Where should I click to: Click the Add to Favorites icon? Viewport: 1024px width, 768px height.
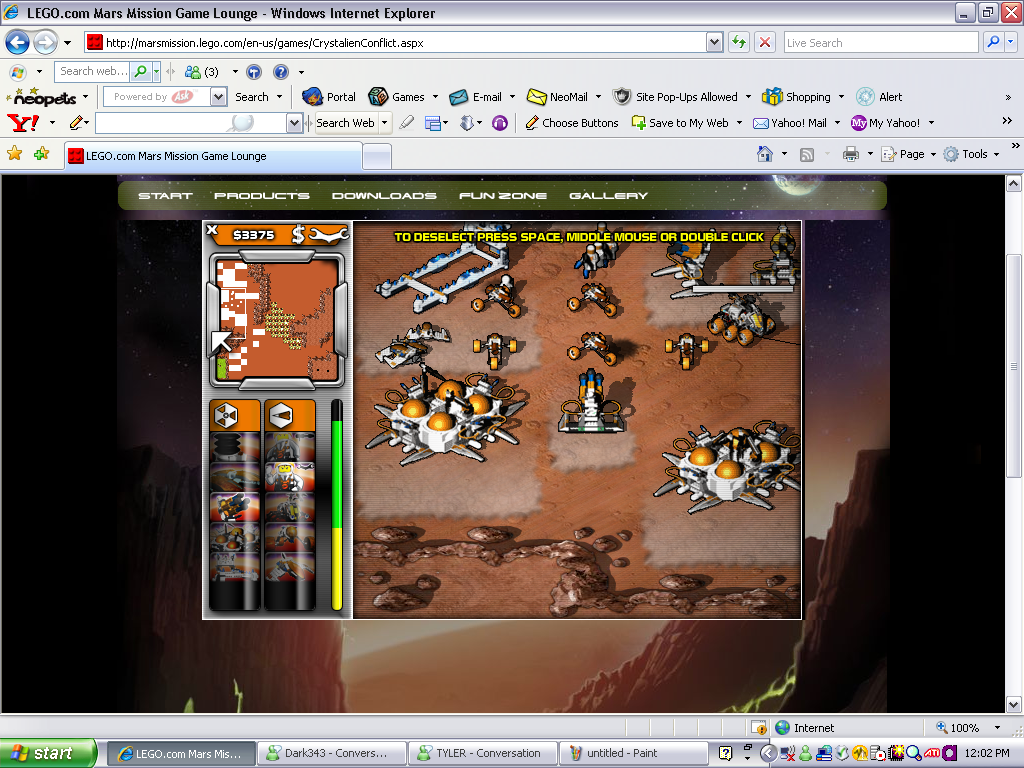point(42,153)
